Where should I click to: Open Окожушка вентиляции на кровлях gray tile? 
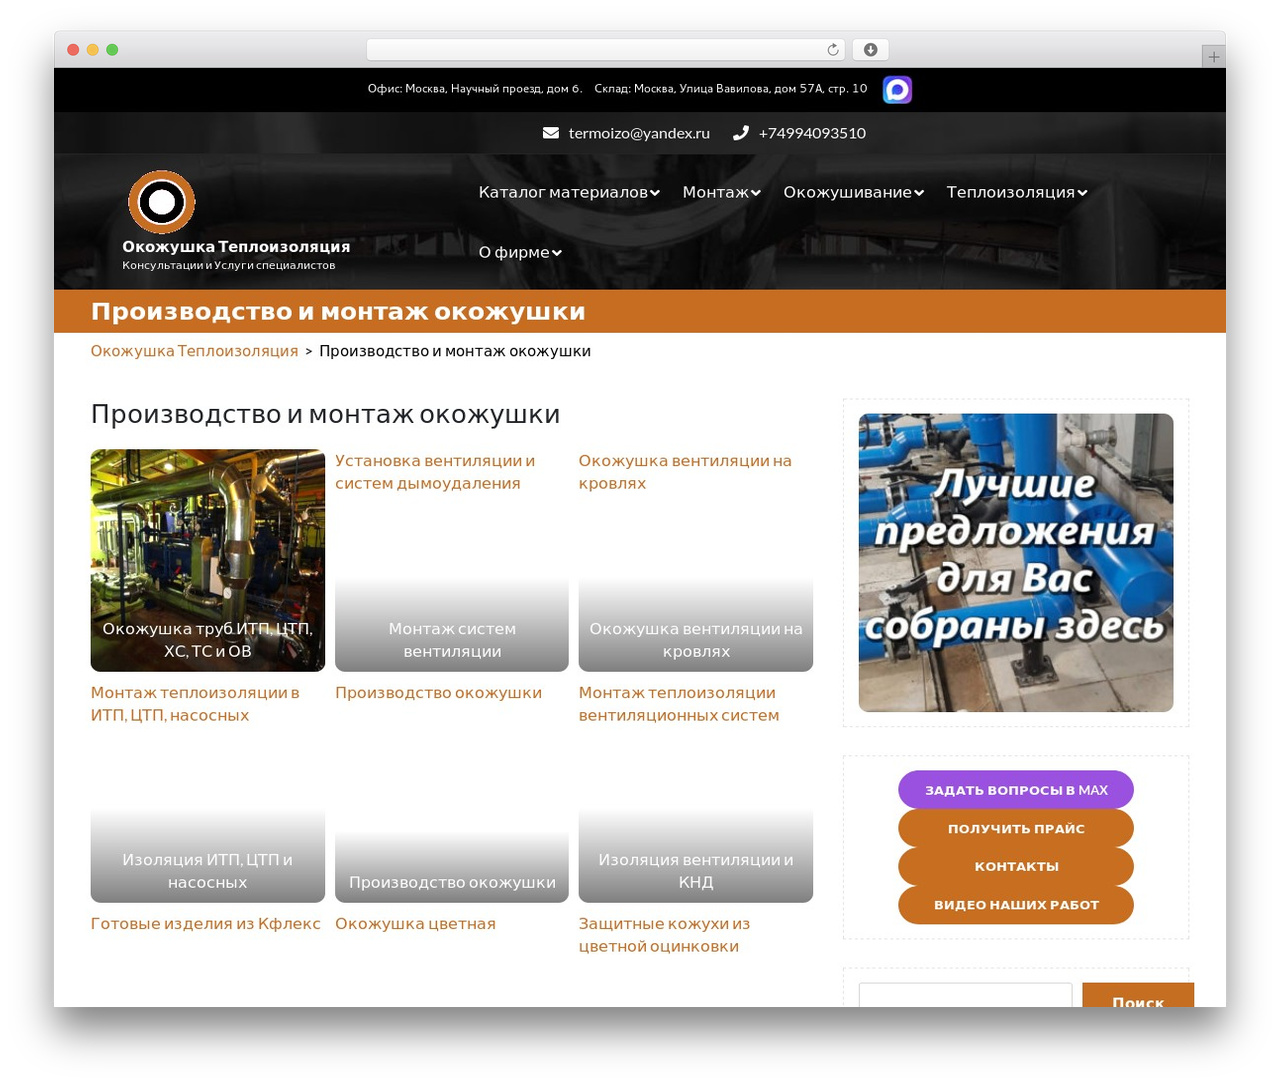tap(696, 624)
